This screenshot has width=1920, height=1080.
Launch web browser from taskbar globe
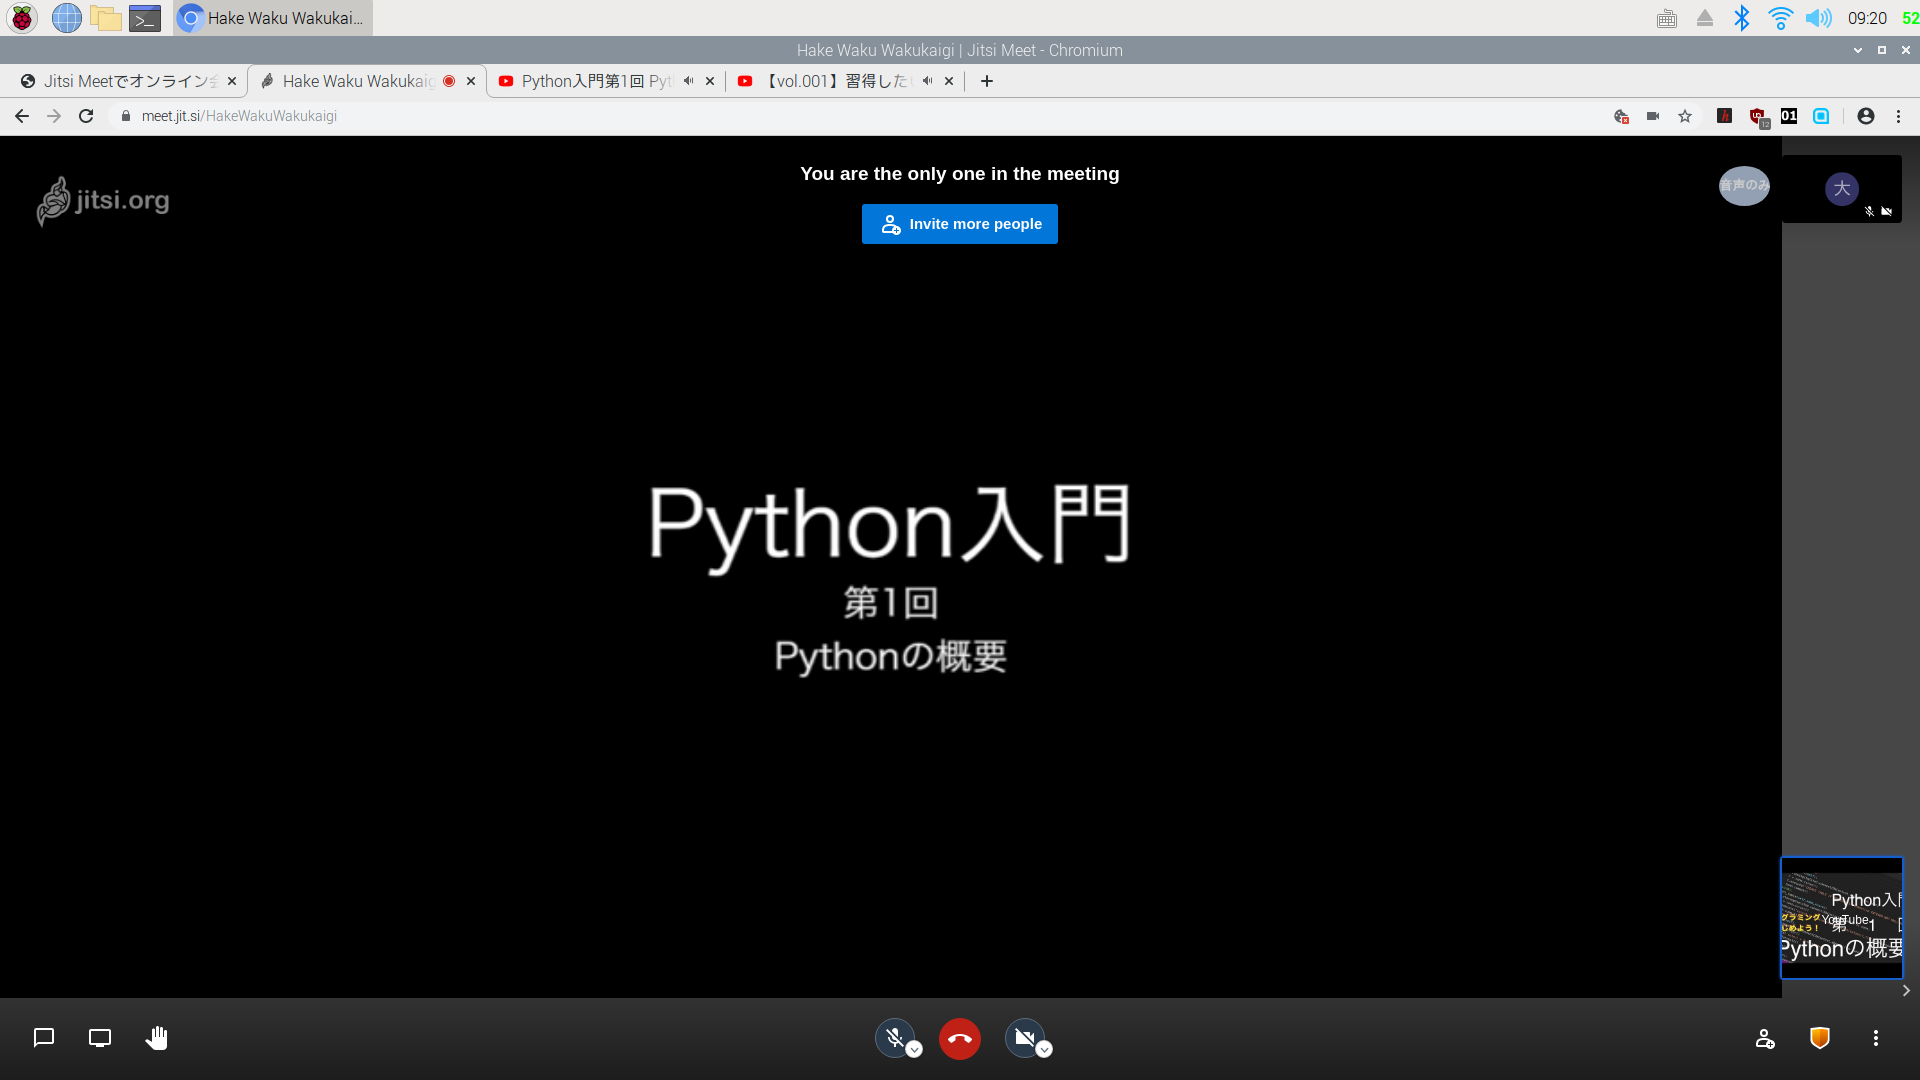point(66,18)
